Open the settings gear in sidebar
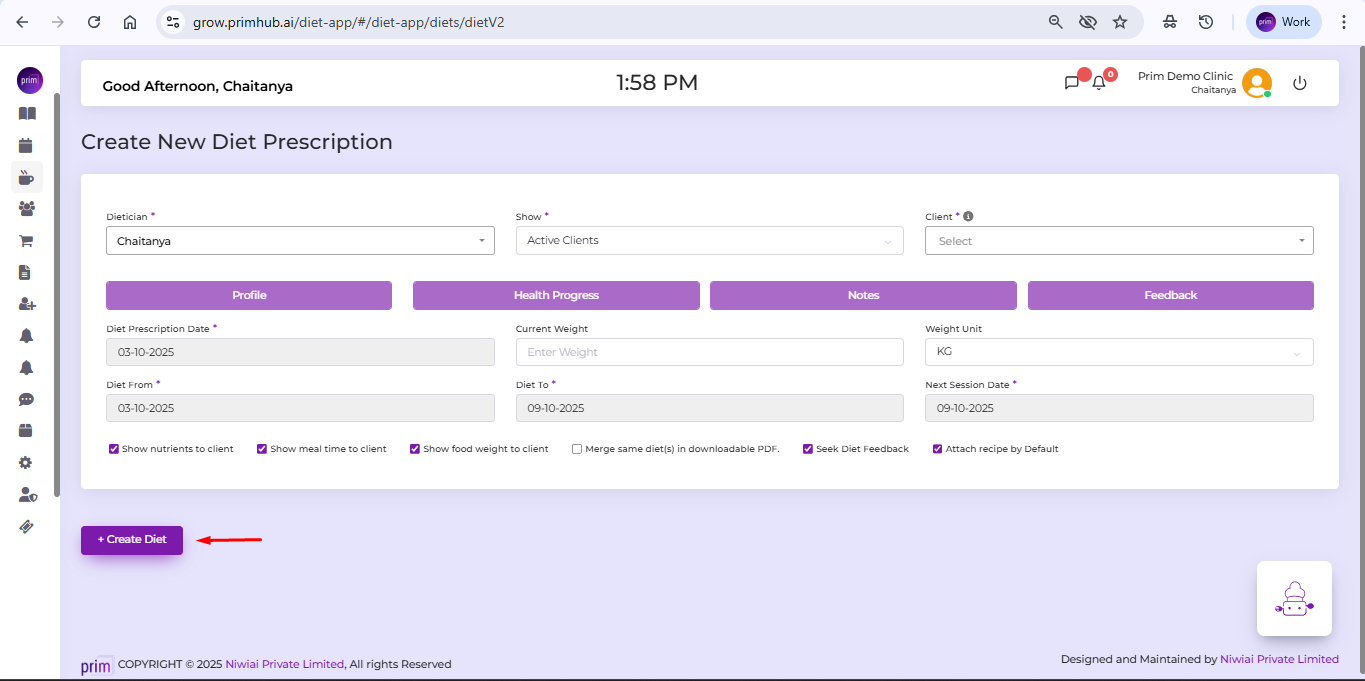The width and height of the screenshot is (1365, 681). (x=26, y=463)
